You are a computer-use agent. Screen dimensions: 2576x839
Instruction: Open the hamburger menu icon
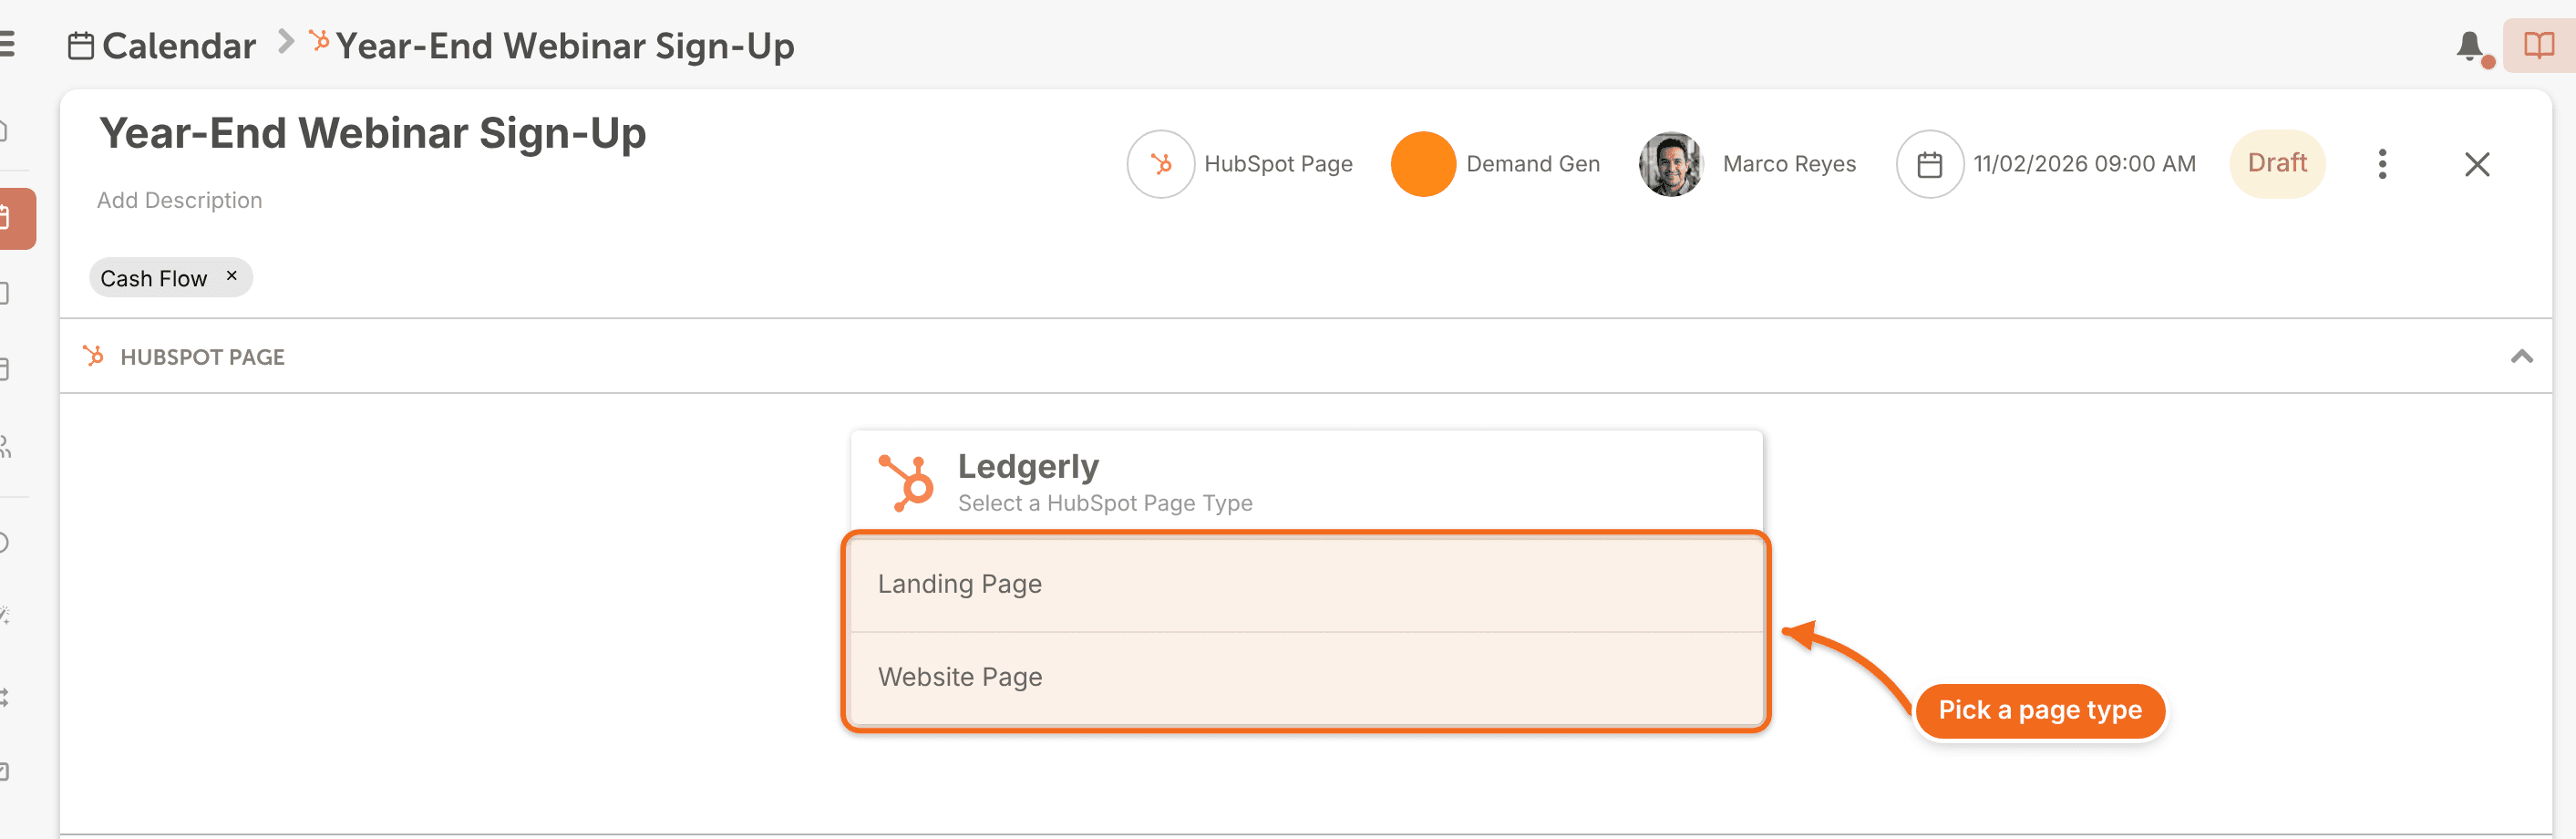coord(6,45)
